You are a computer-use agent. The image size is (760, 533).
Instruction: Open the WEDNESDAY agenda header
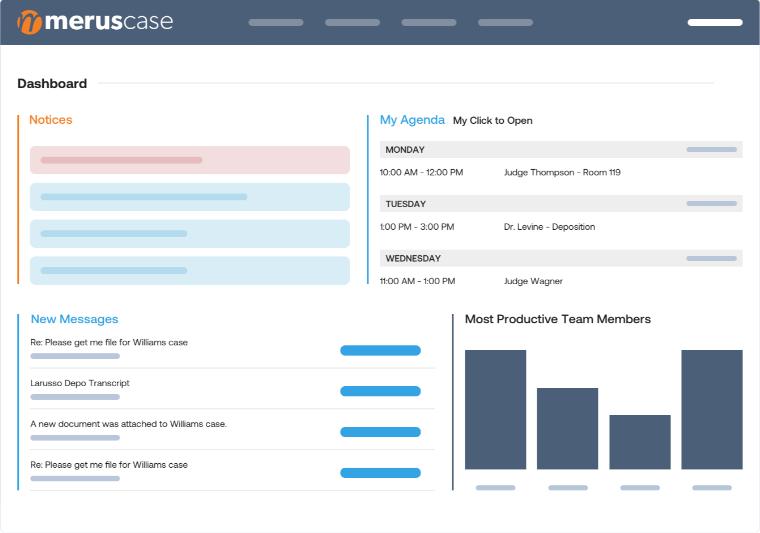coord(561,258)
